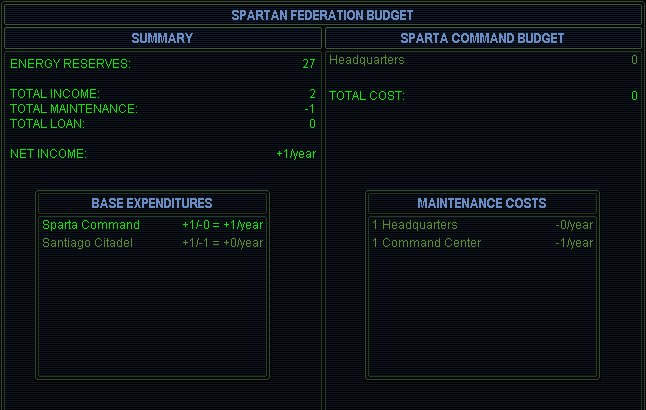Viewport: 646px width, 410px height.
Task: Click the 1 Command Center maintenance row
Action: pos(426,243)
